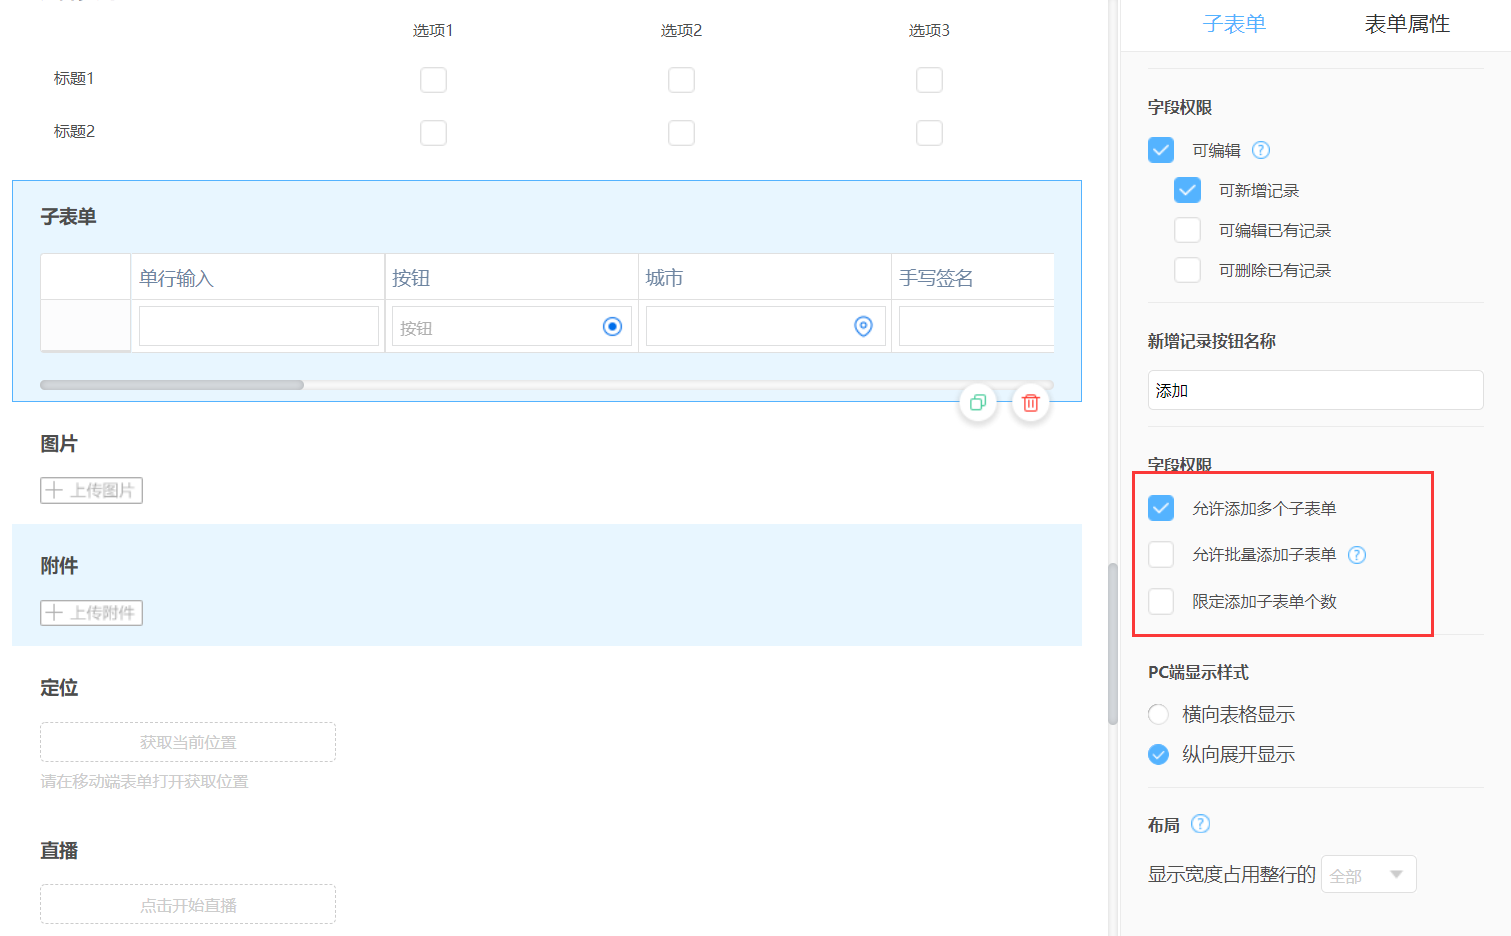Click the radio icon in 按钮 field

[x=613, y=327]
